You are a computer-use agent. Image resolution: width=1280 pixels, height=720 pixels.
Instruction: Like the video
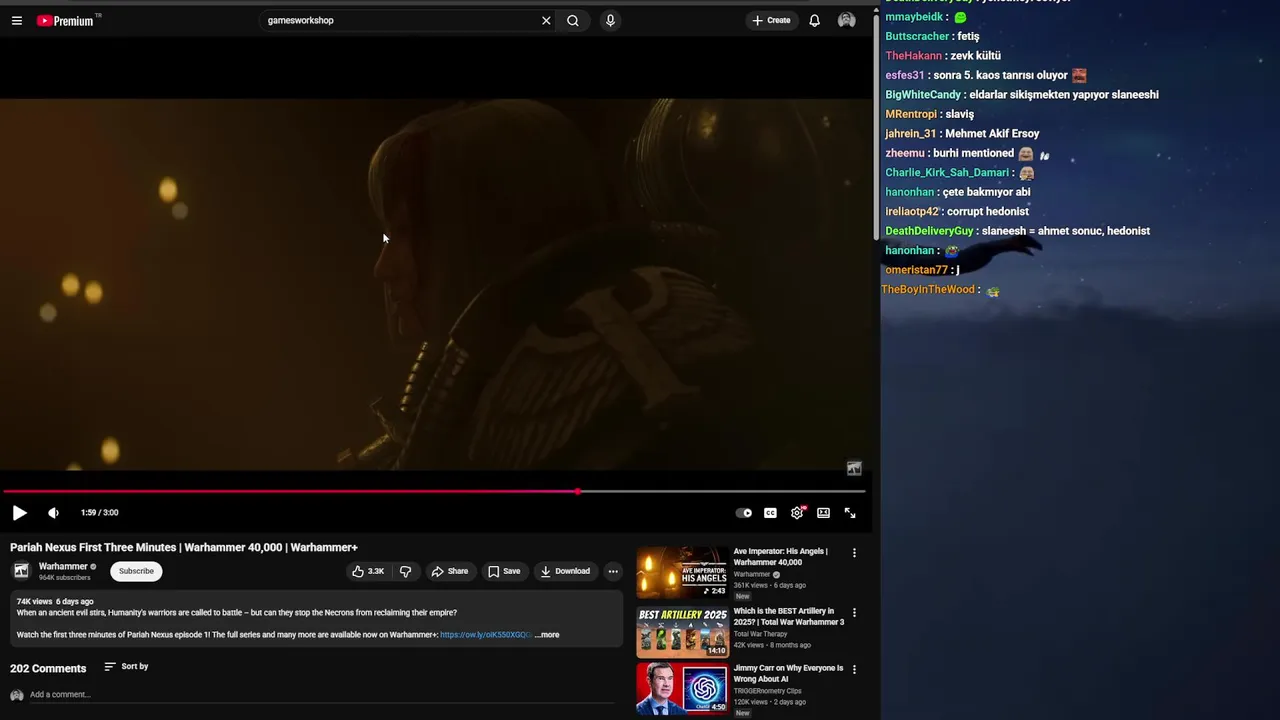click(368, 571)
